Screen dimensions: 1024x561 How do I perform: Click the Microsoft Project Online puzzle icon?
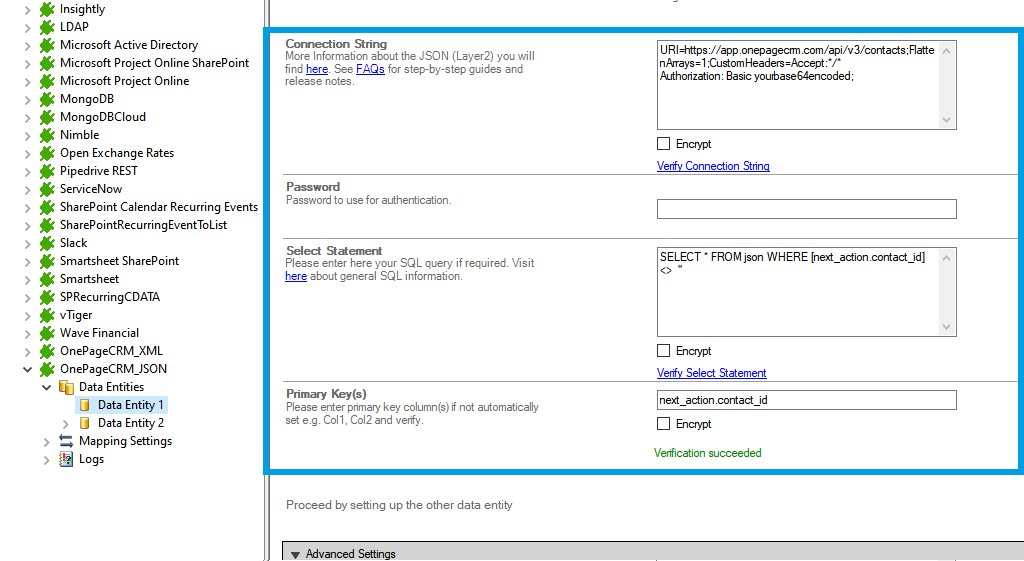47,81
